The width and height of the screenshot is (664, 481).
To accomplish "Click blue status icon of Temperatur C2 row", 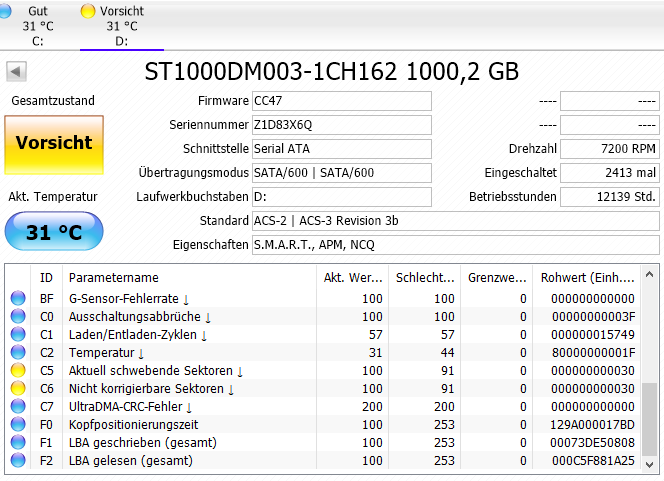I will click(18, 352).
